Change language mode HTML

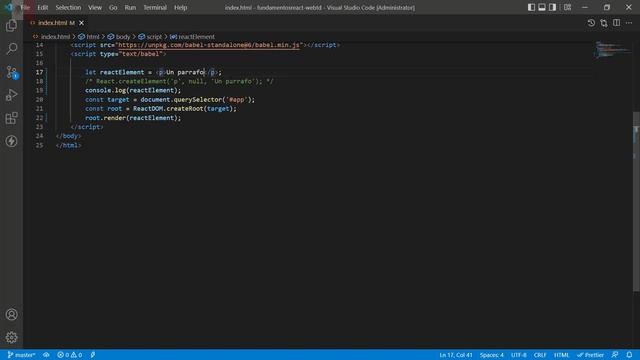562,355
